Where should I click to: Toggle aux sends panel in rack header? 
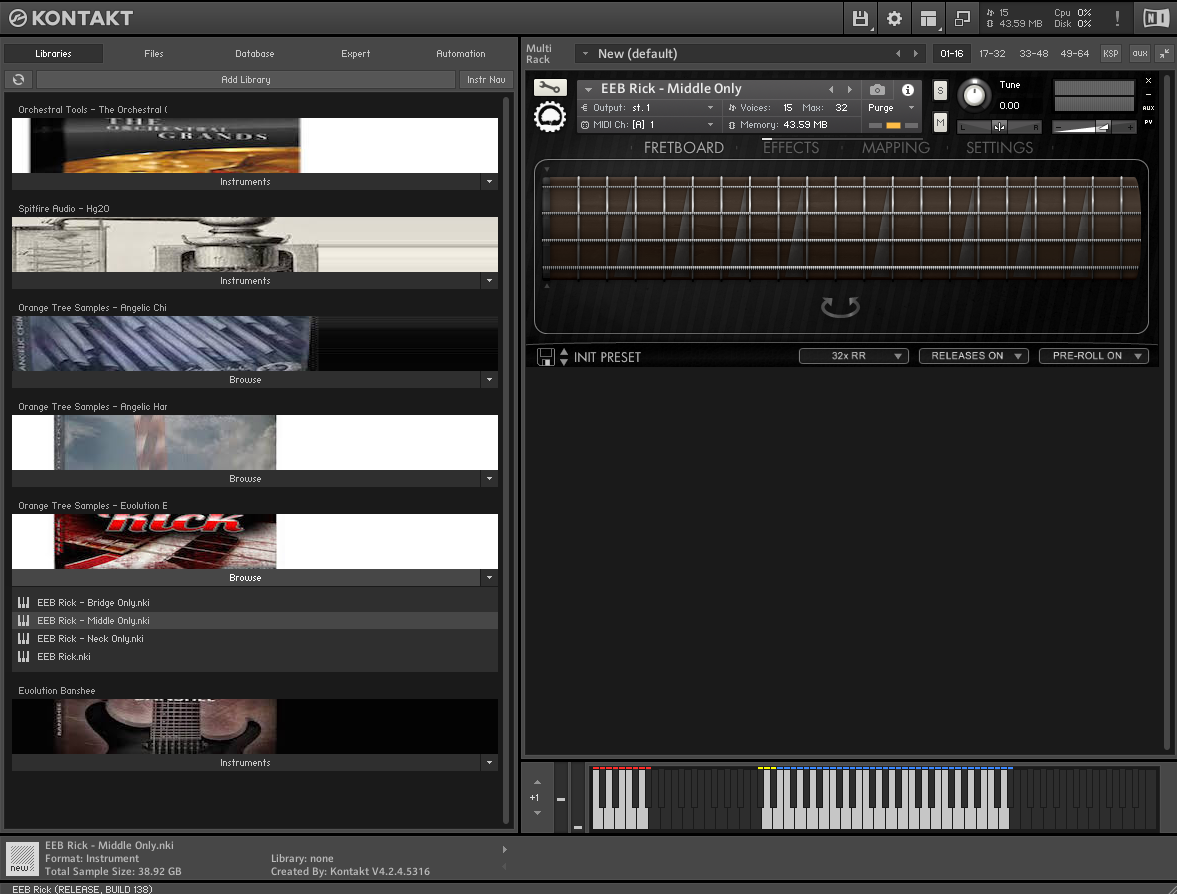pos(1139,53)
